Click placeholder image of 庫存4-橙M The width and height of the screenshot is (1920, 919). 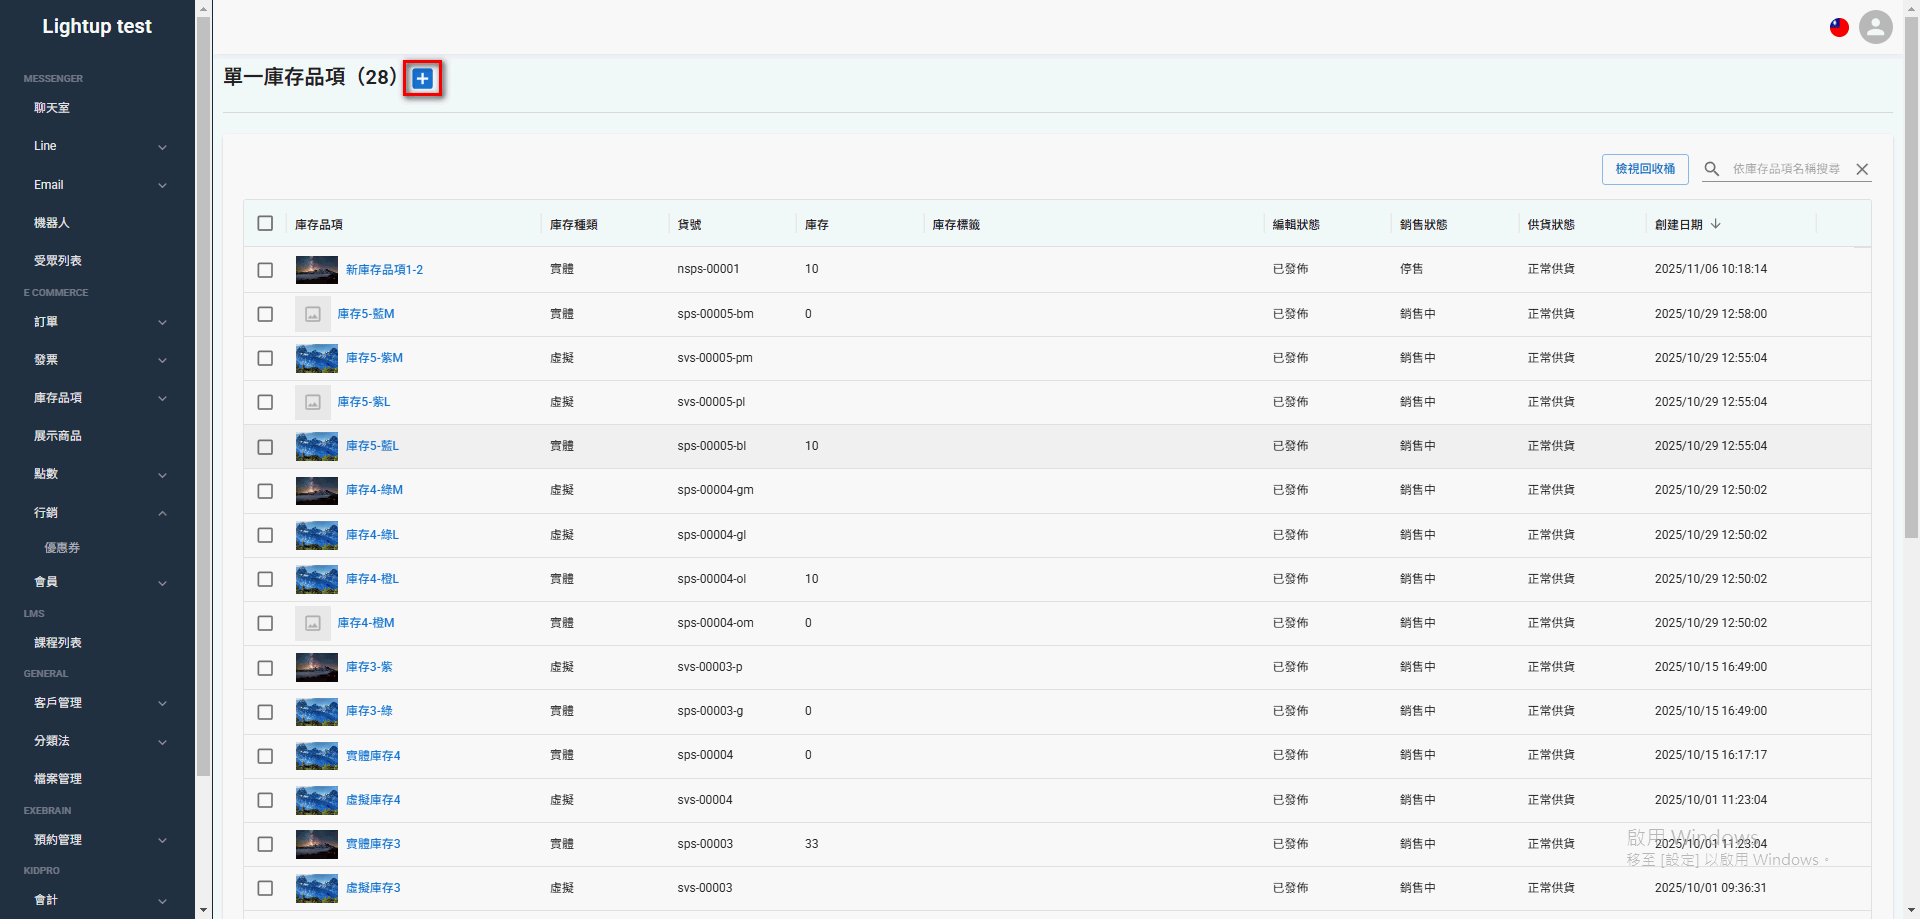pos(313,623)
